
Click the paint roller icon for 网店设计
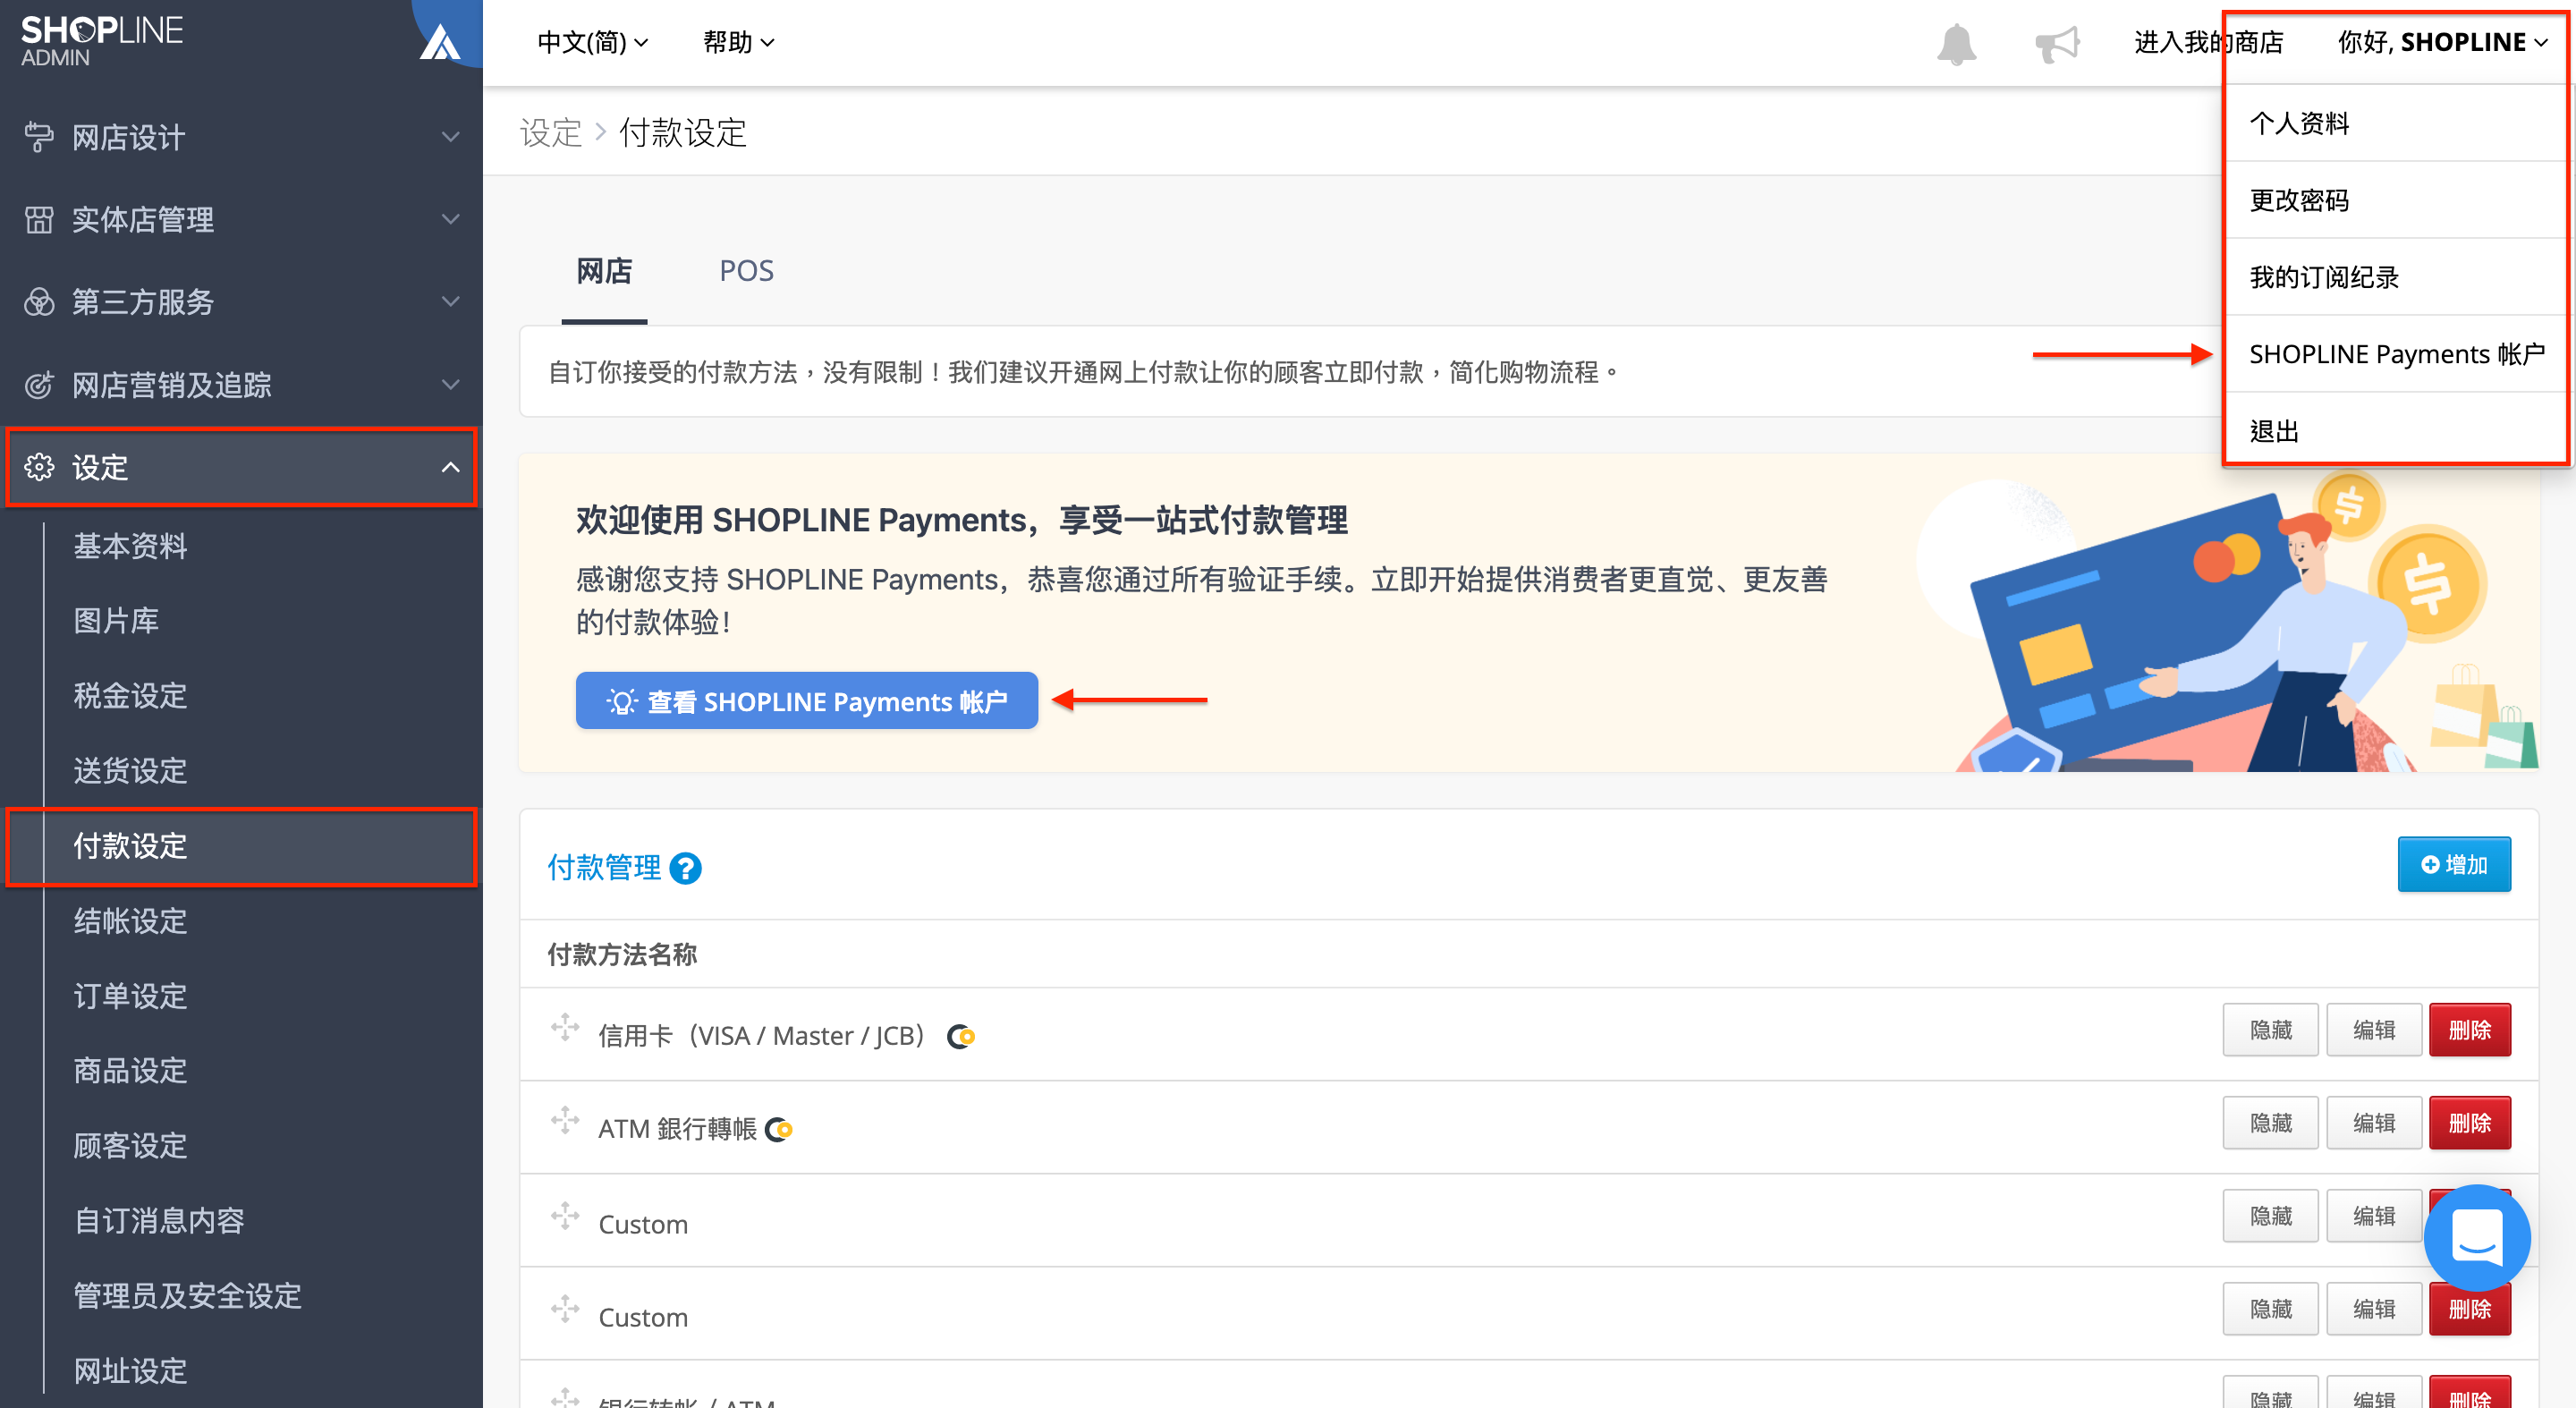39,137
